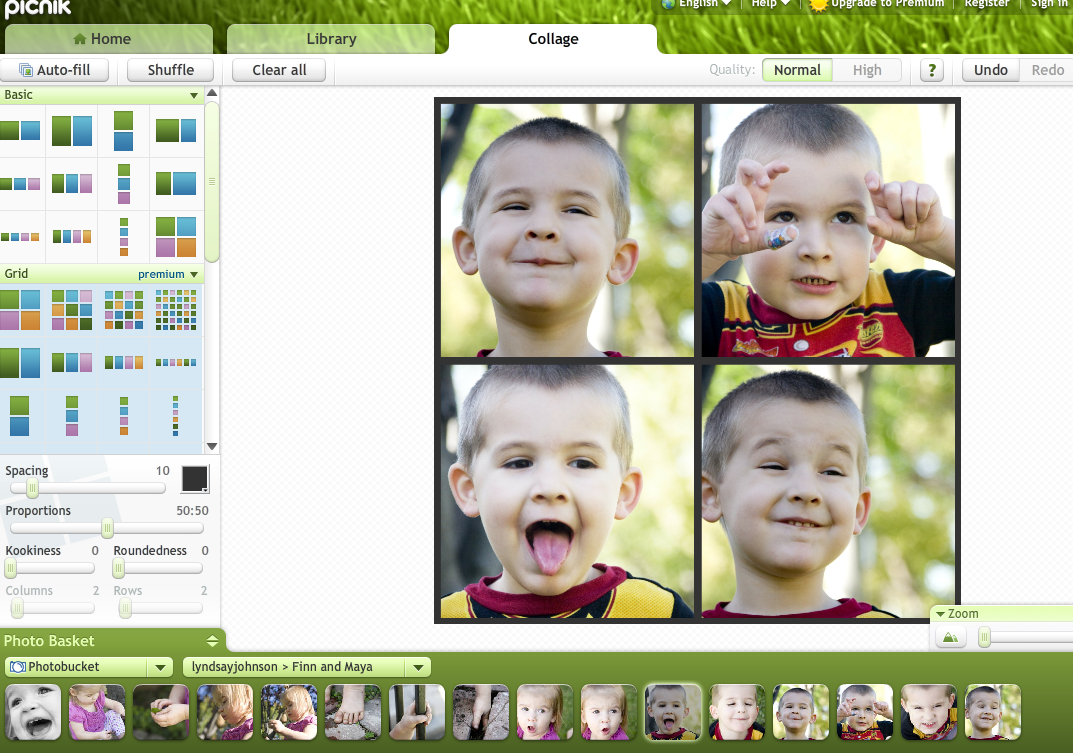Screen dimensions: 1073x753
Task: Open the Photobucket source dropdown
Action: [160, 666]
